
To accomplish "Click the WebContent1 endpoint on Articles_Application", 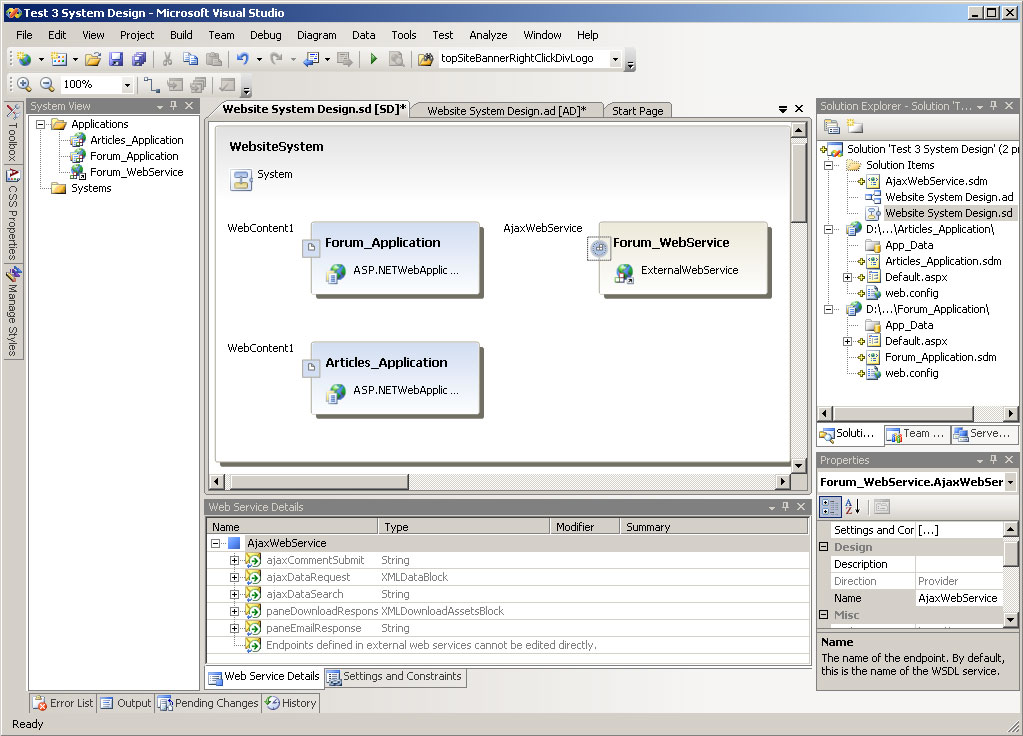I will pyautogui.click(x=311, y=368).
